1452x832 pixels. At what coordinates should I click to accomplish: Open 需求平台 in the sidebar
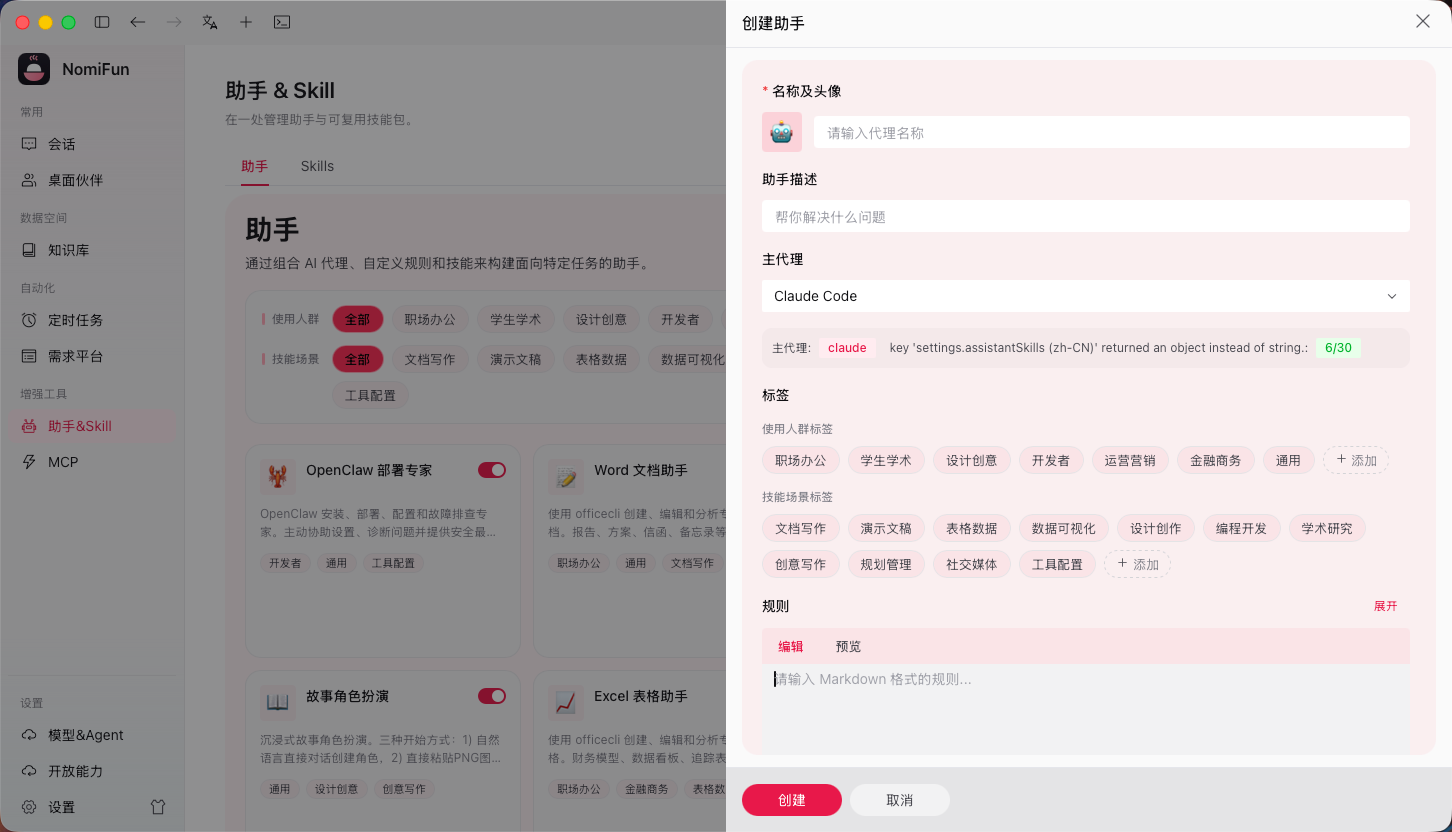point(92,356)
